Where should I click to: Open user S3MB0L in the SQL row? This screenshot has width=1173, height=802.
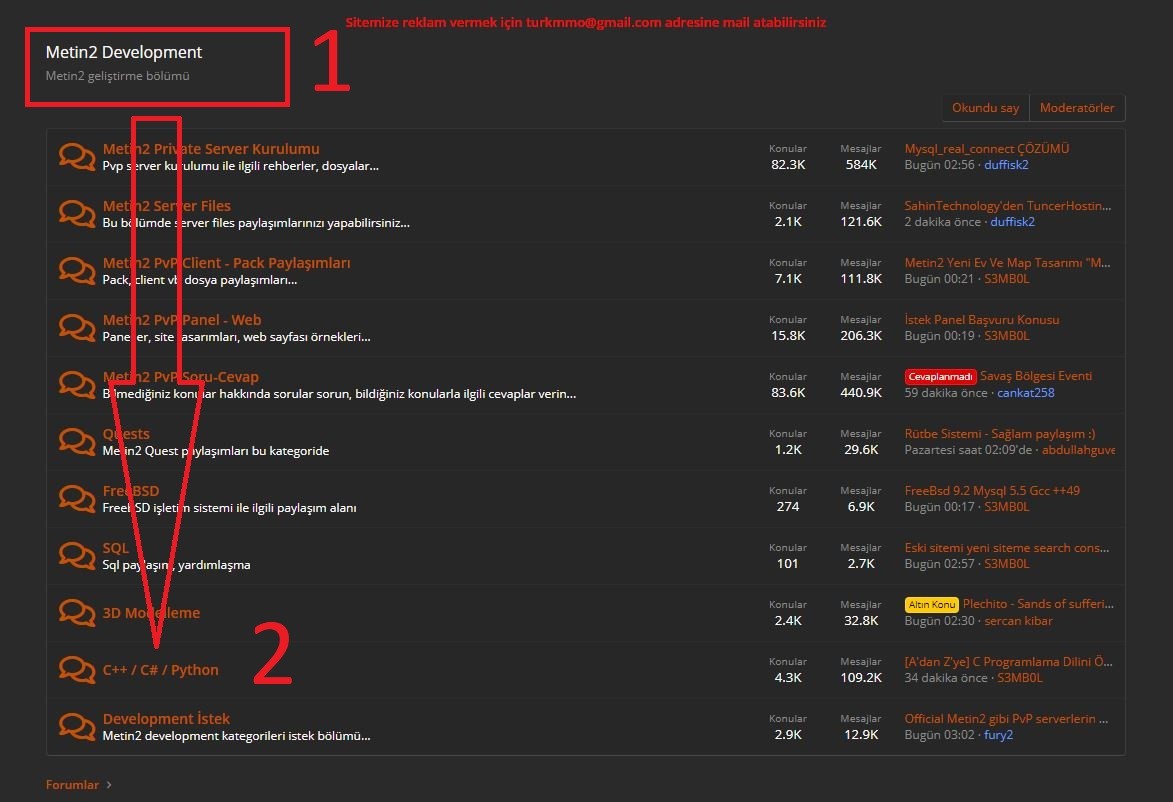[1007, 563]
